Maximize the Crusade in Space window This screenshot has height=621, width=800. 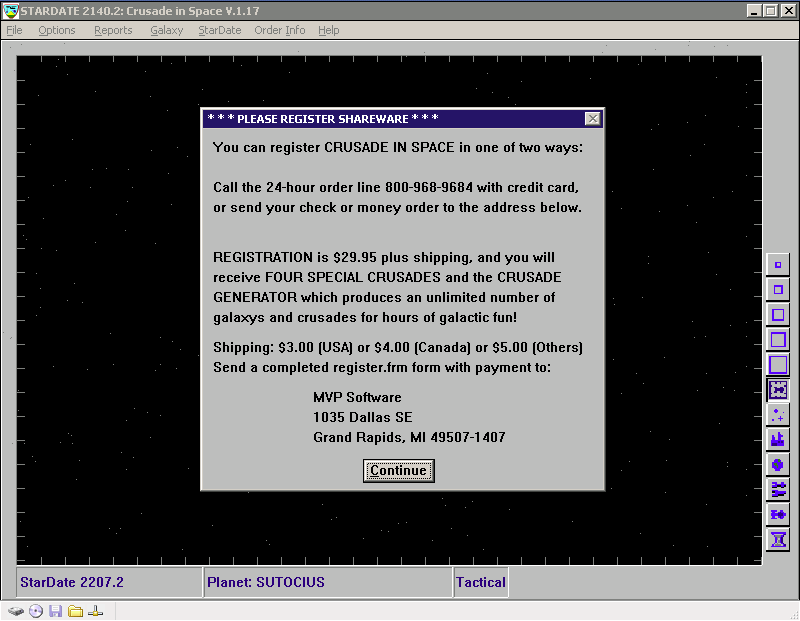pyautogui.click(x=771, y=11)
